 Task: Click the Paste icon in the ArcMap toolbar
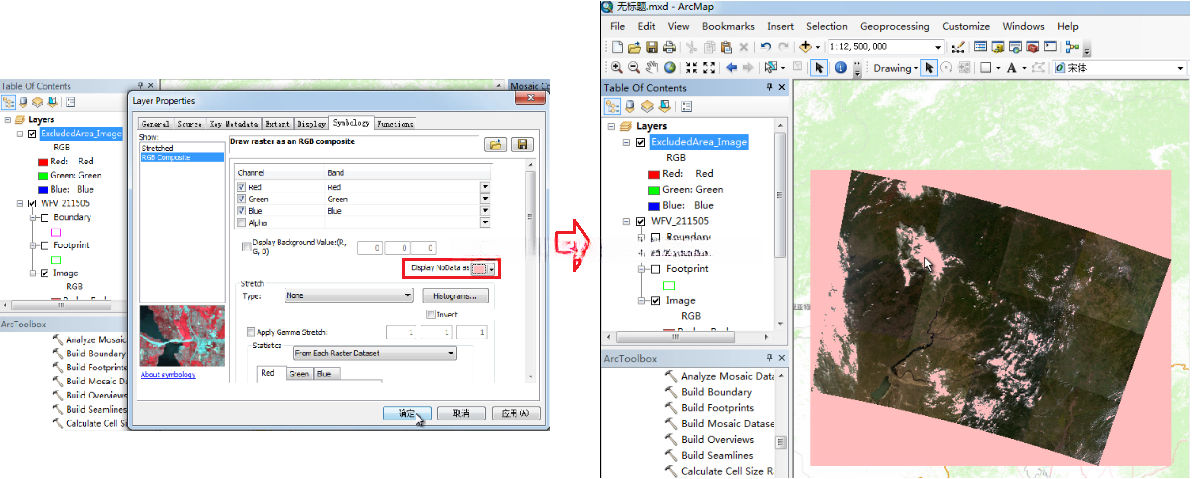point(727,47)
